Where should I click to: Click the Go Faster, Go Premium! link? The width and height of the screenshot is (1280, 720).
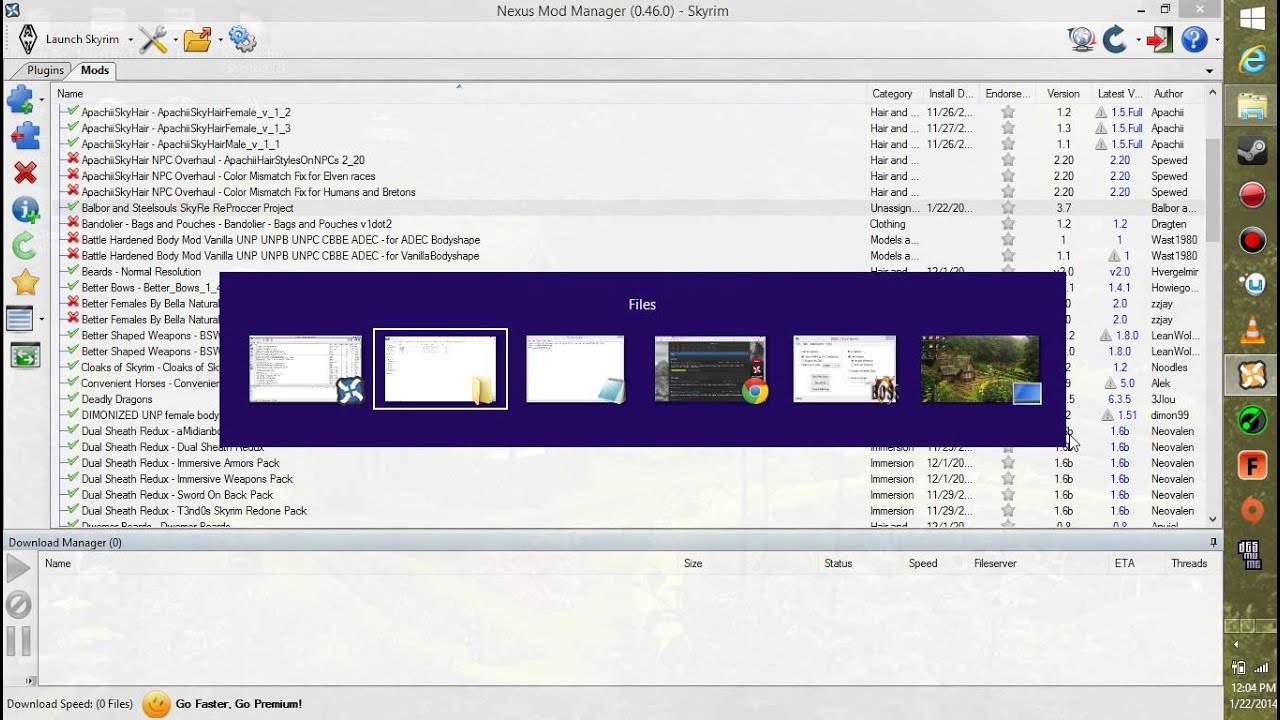click(x=239, y=704)
